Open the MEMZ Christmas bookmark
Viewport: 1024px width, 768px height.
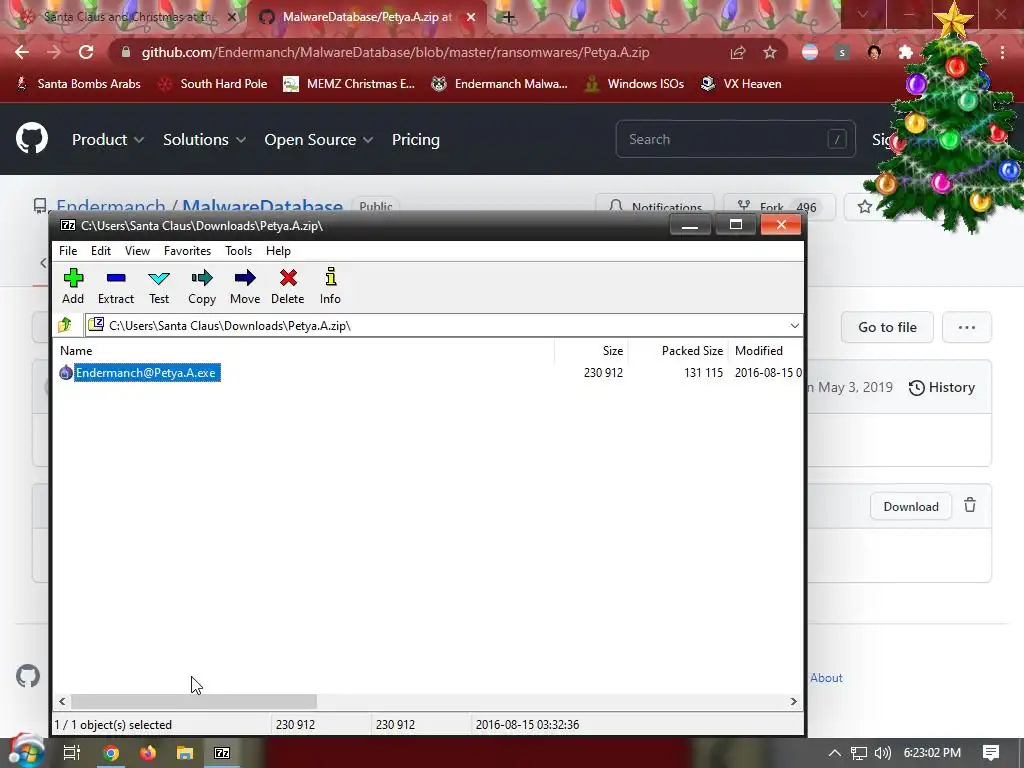click(349, 84)
